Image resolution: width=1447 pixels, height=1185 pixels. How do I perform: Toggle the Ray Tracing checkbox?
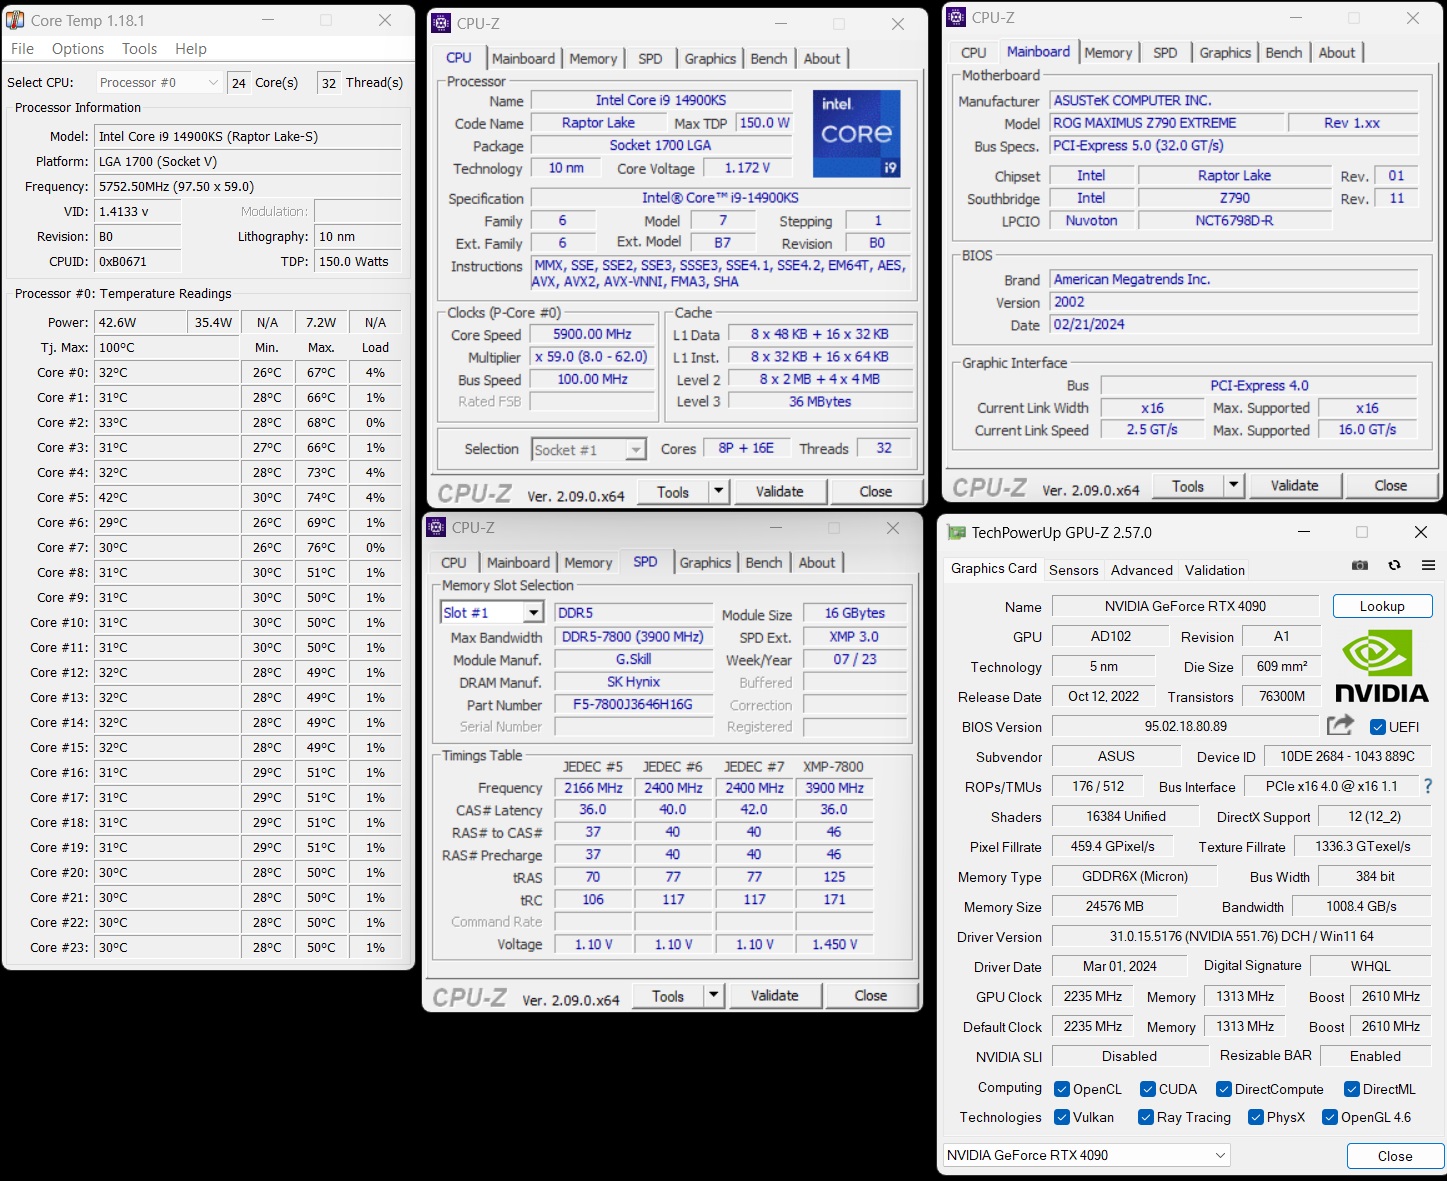coord(1146,1117)
